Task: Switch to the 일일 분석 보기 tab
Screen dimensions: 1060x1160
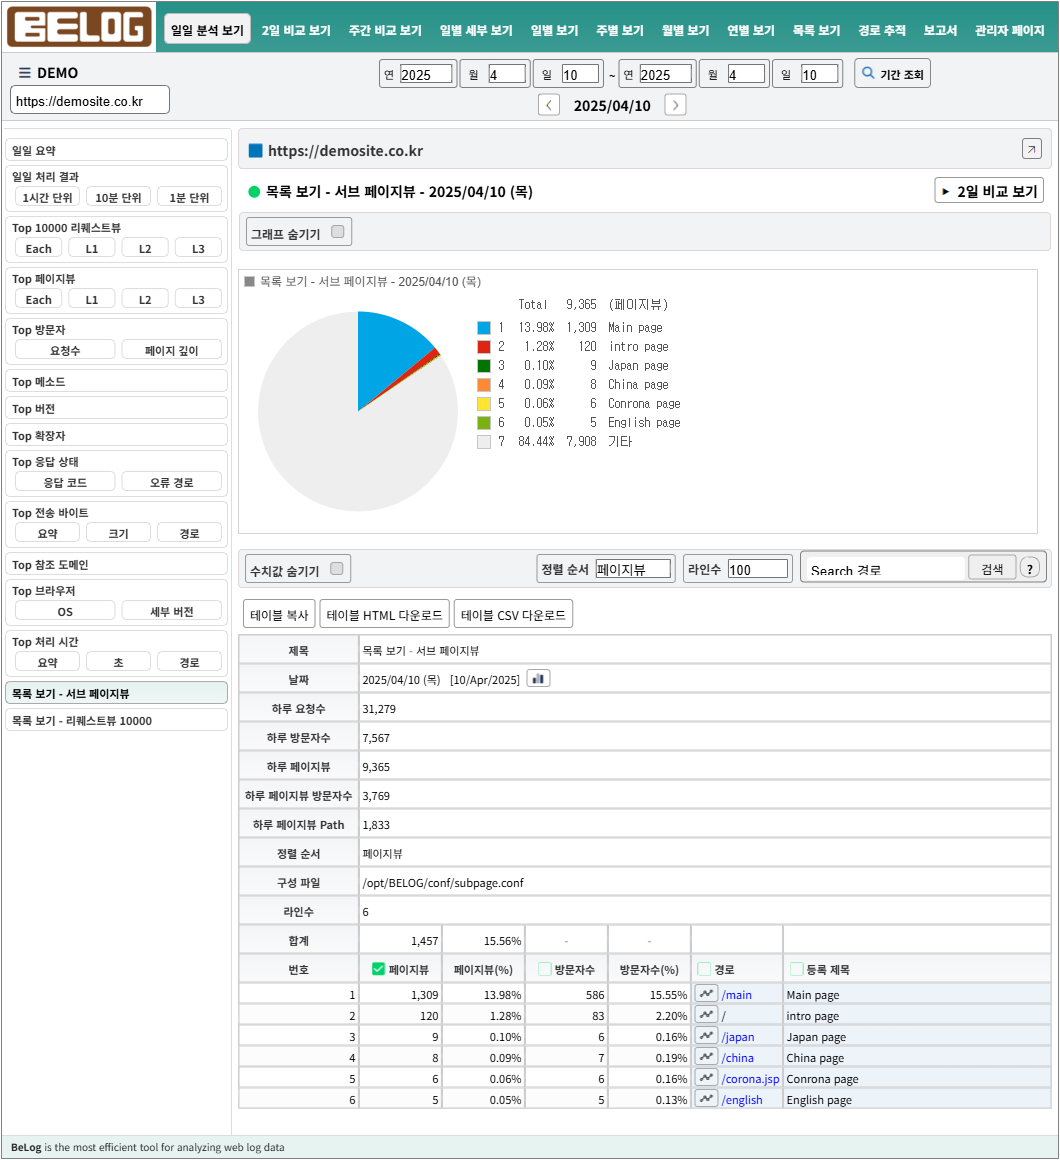Action: click(x=207, y=30)
